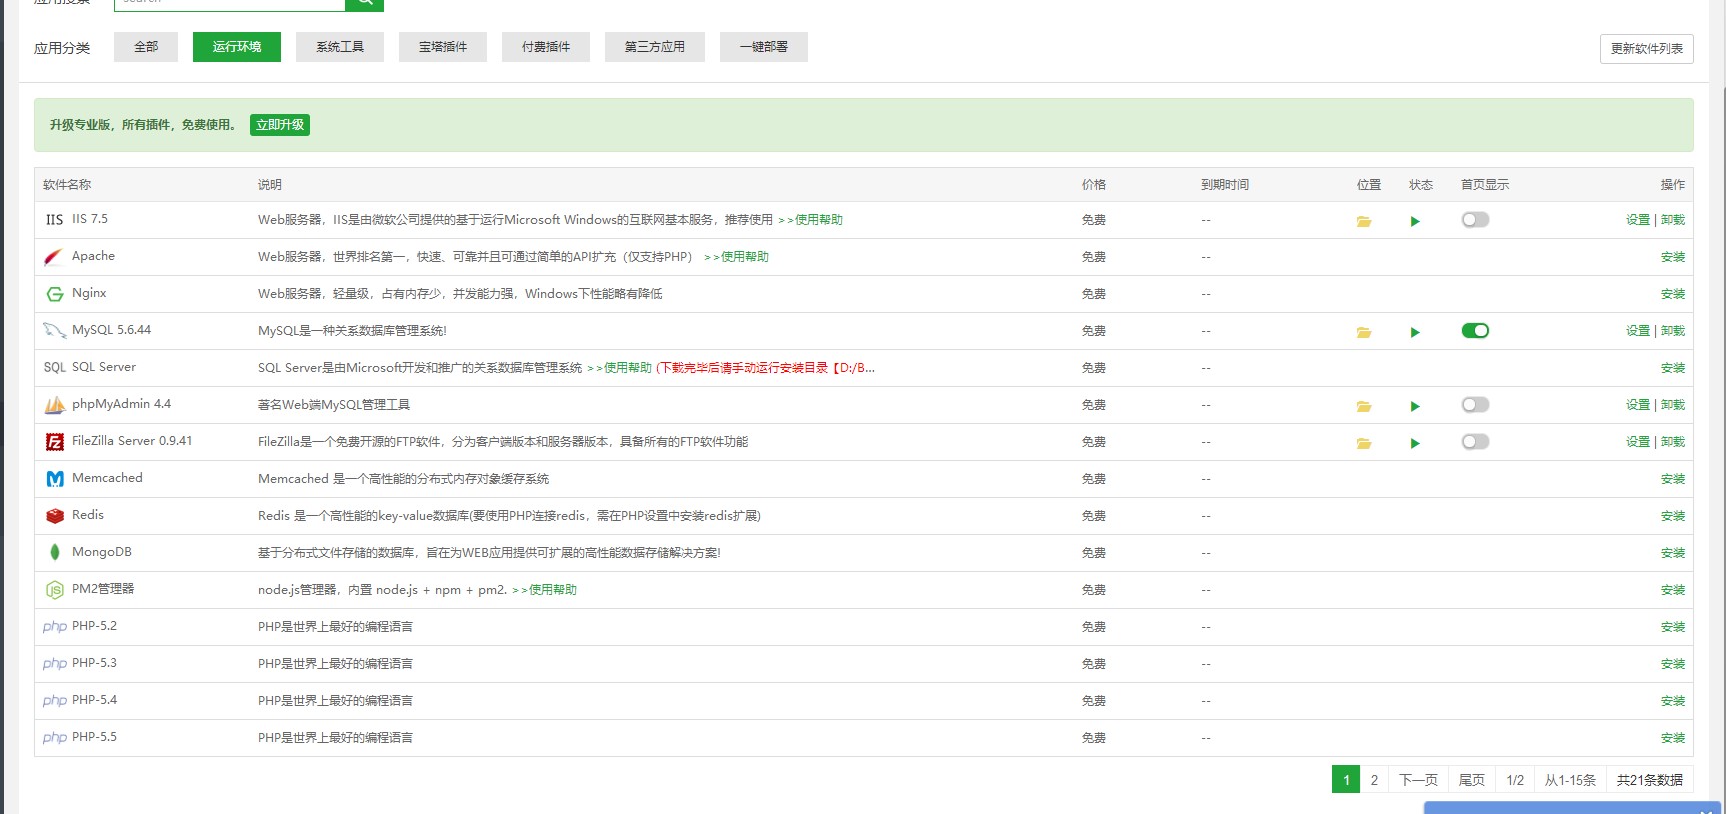1726x814 pixels.
Task: Open SQL Server 使用帮助 link
Action: pos(620,368)
